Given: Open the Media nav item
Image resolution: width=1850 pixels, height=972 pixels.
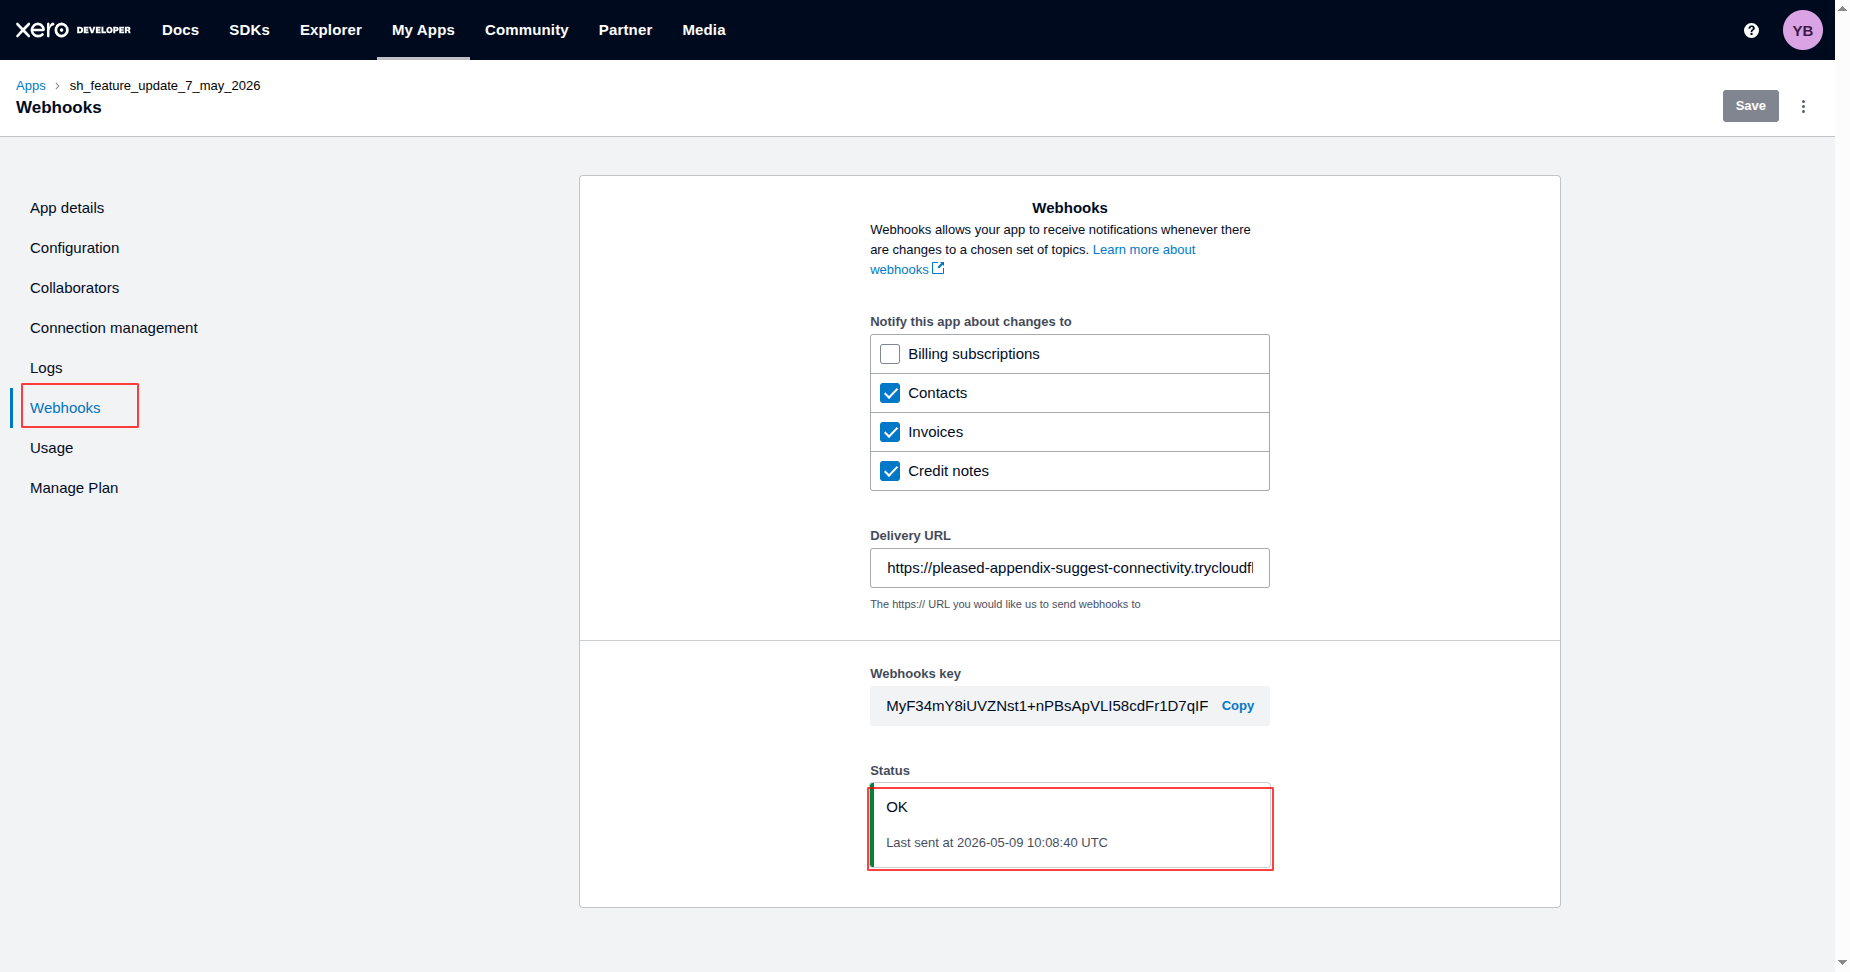Looking at the screenshot, I should 704,30.
